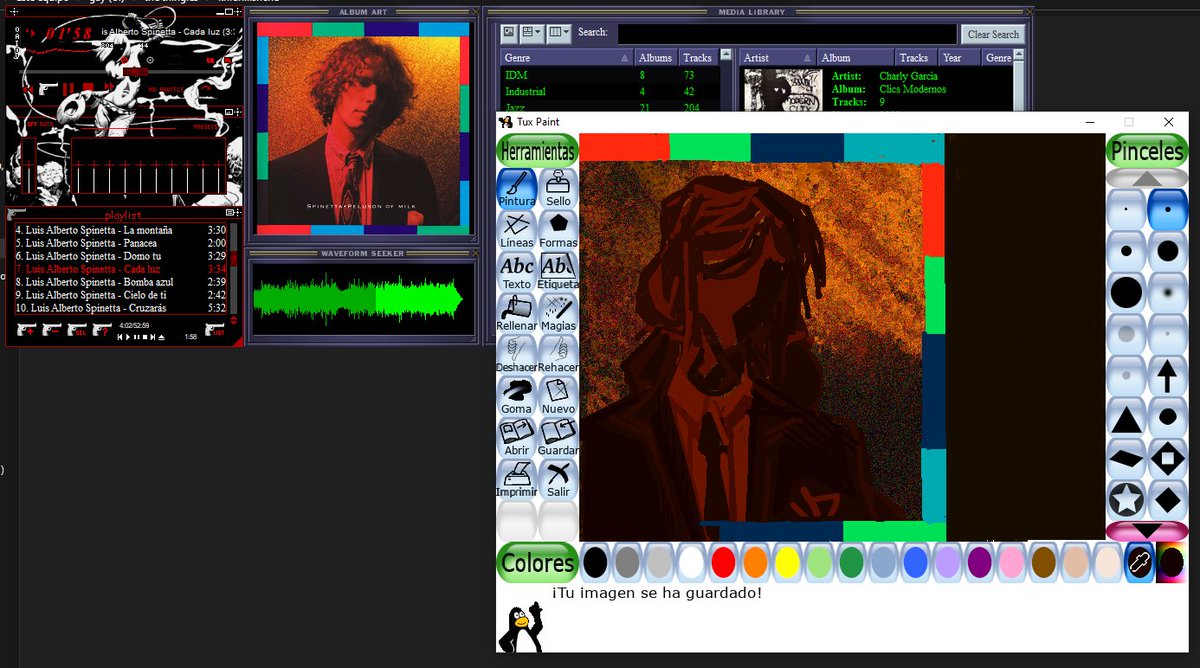This screenshot has width=1200, height=668.
Task: Choose the star brush
Action: click(1126, 499)
